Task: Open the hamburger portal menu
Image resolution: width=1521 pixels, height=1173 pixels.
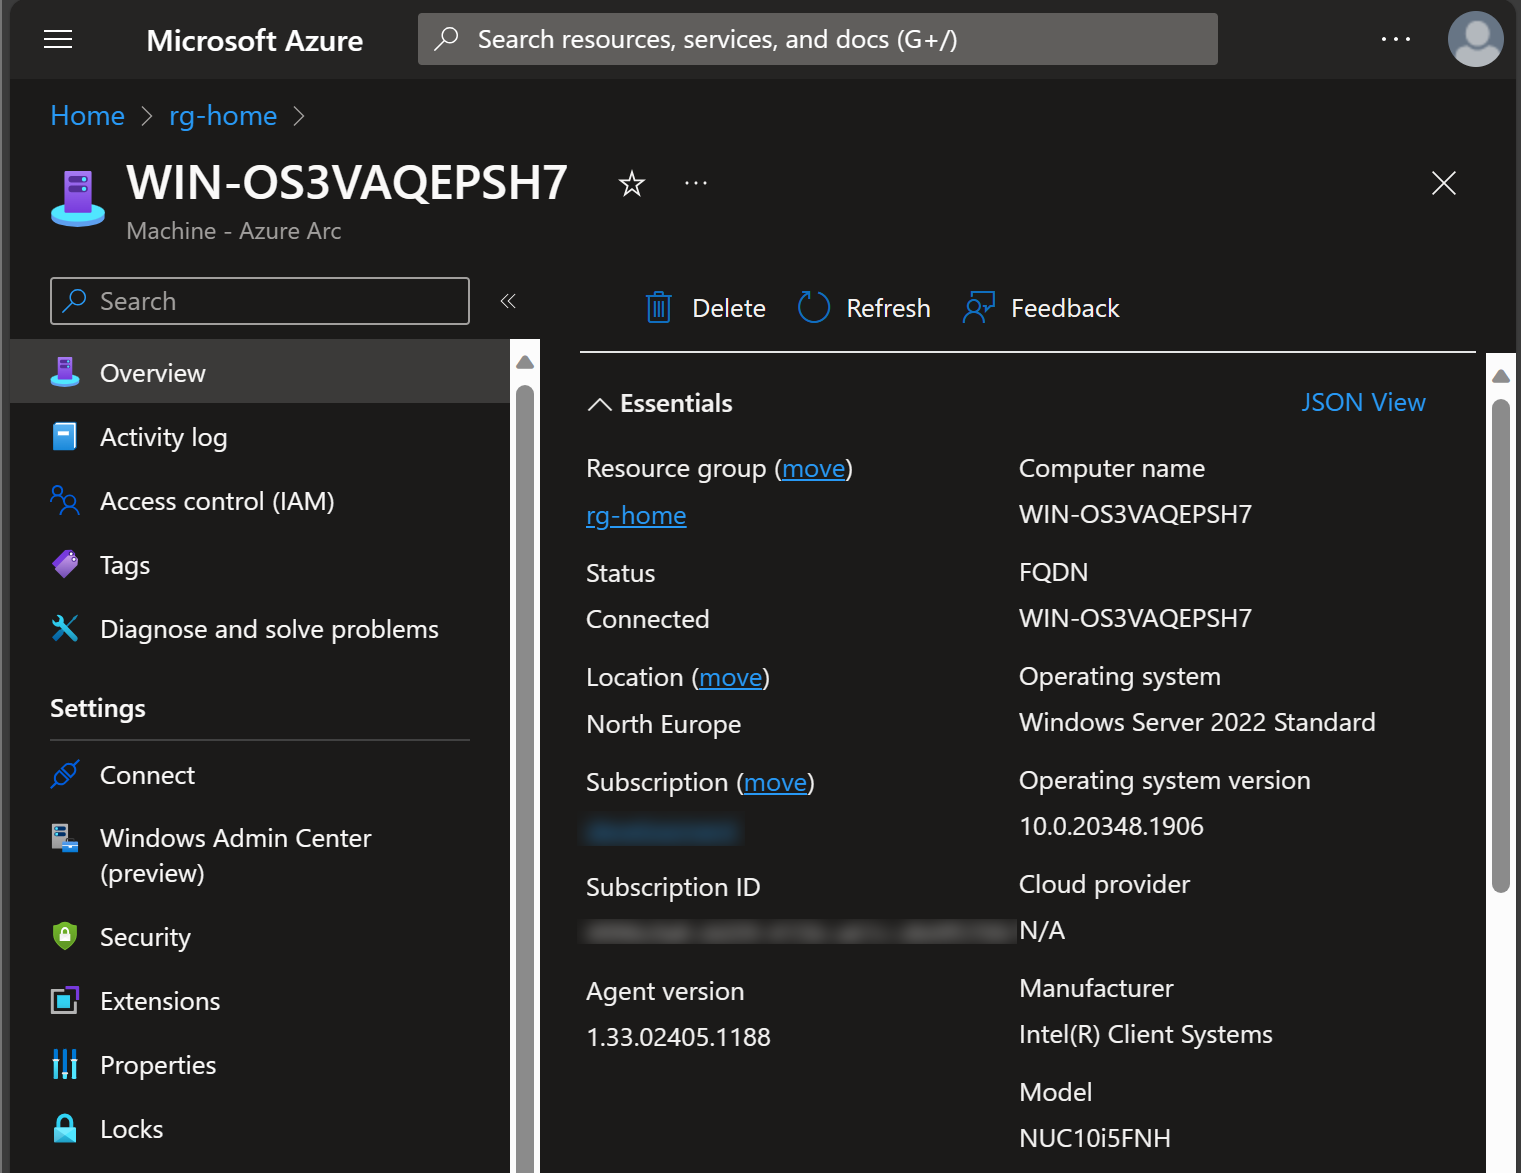Action: [x=58, y=39]
